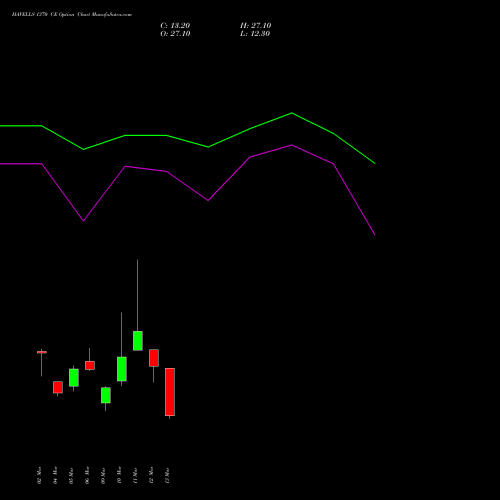Select the high value H: 27.10
500x500 pixels.
click(255, 26)
